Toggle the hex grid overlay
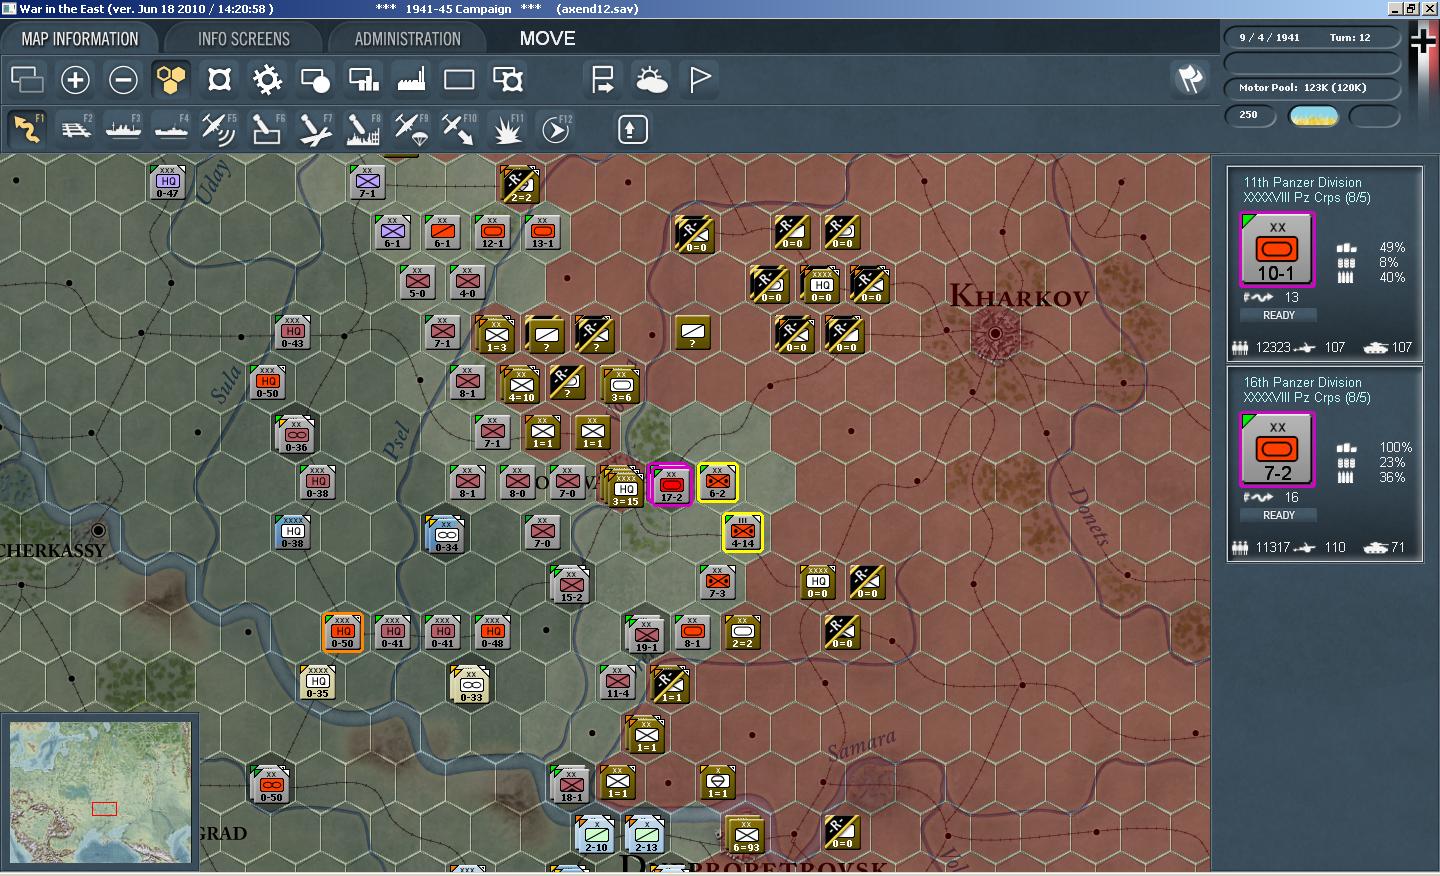 pyautogui.click(x=170, y=79)
